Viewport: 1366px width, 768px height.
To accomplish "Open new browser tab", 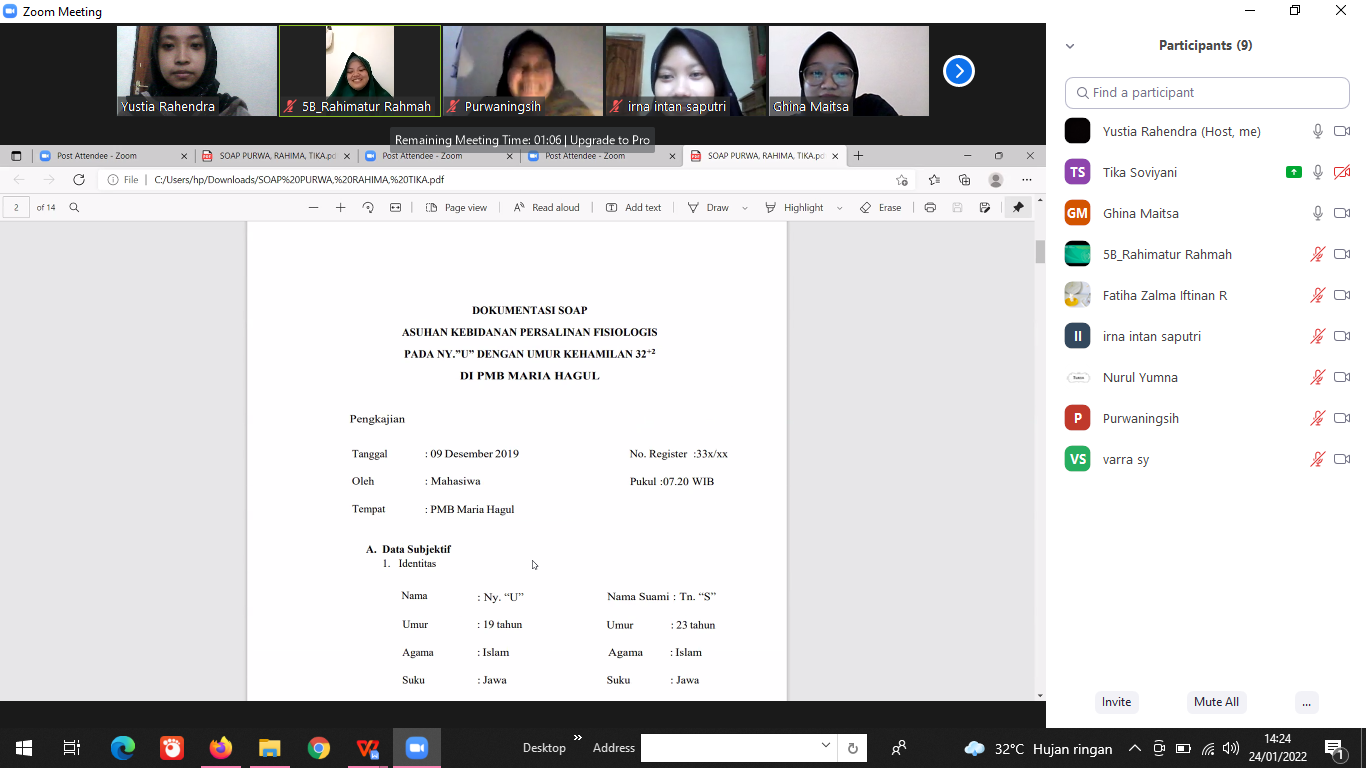I will pyautogui.click(x=858, y=155).
